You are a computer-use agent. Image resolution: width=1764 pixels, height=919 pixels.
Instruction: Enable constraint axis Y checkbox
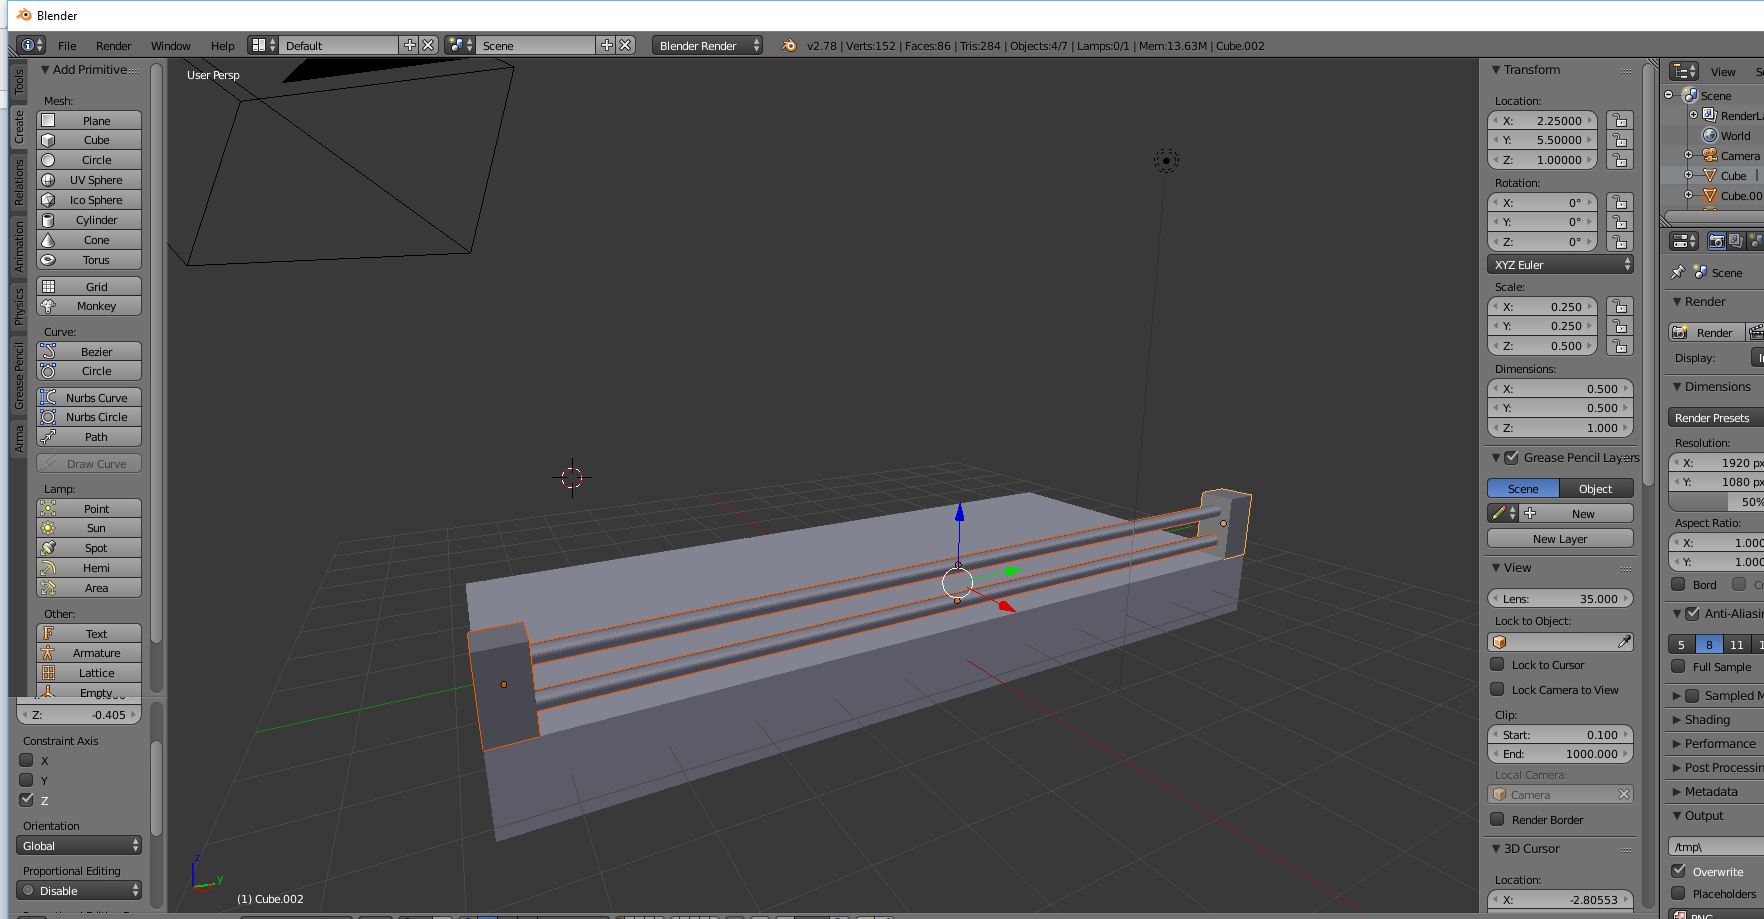coord(27,780)
